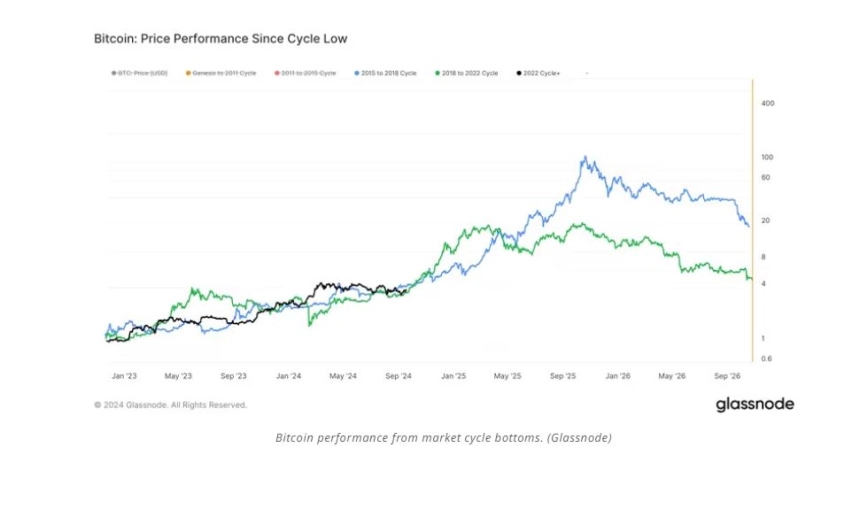Click the Glassnode copyright notice
This screenshot has height=509, width=860.
[x=170, y=405]
